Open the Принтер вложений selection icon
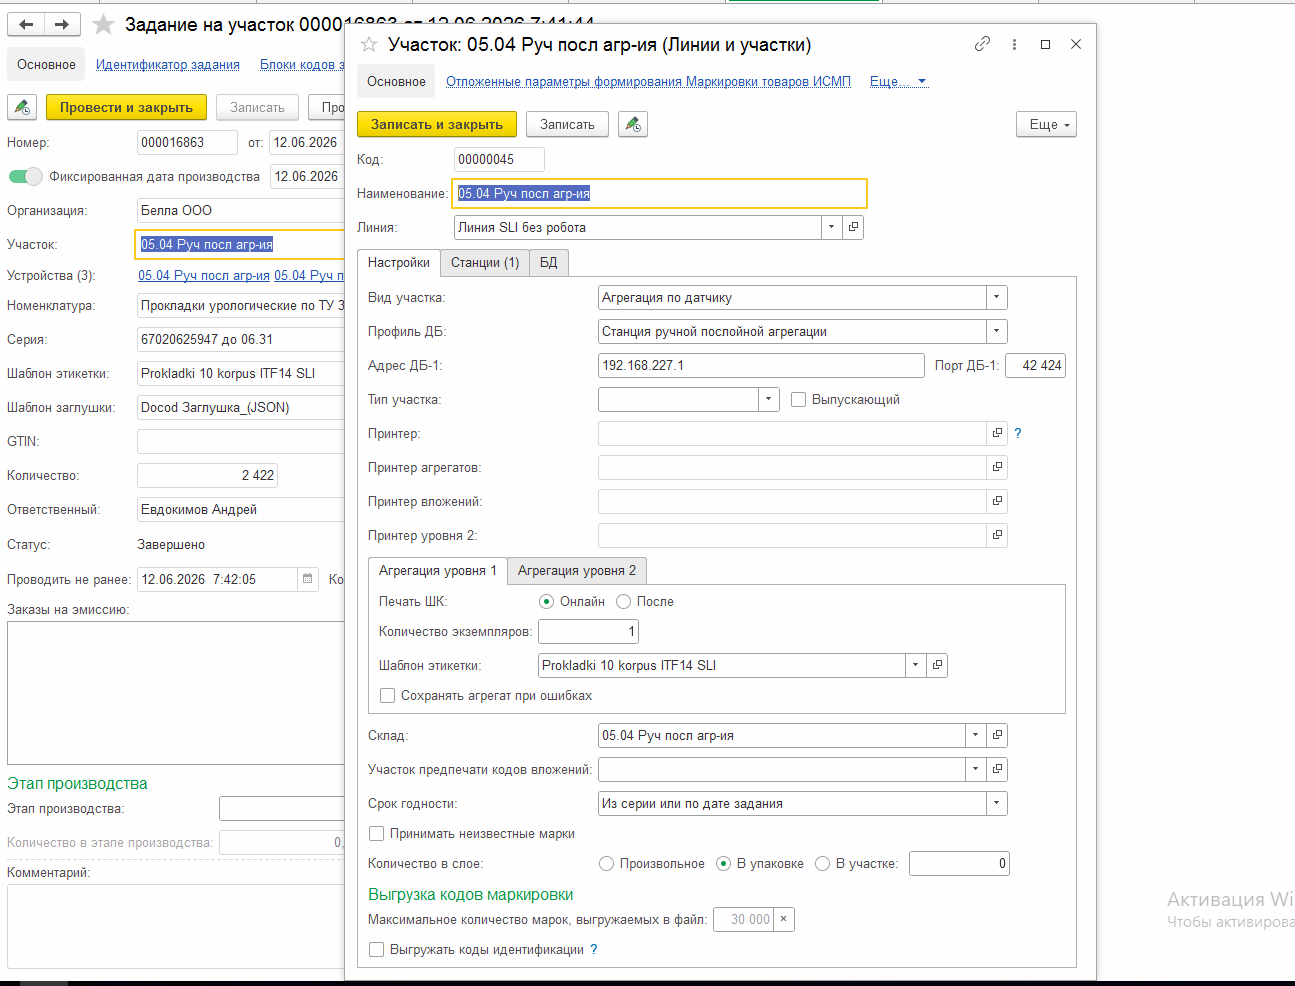Image resolution: width=1295 pixels, height=986 pixels. pos(997,501)
